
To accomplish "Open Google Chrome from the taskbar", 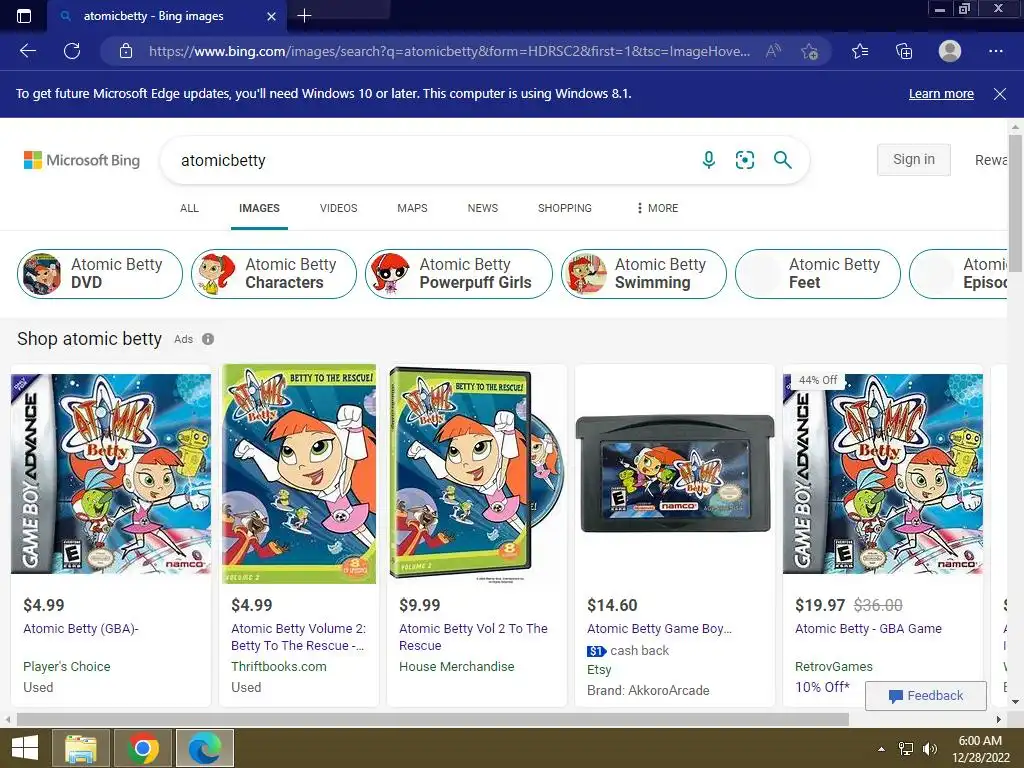I will pos(143,748).
